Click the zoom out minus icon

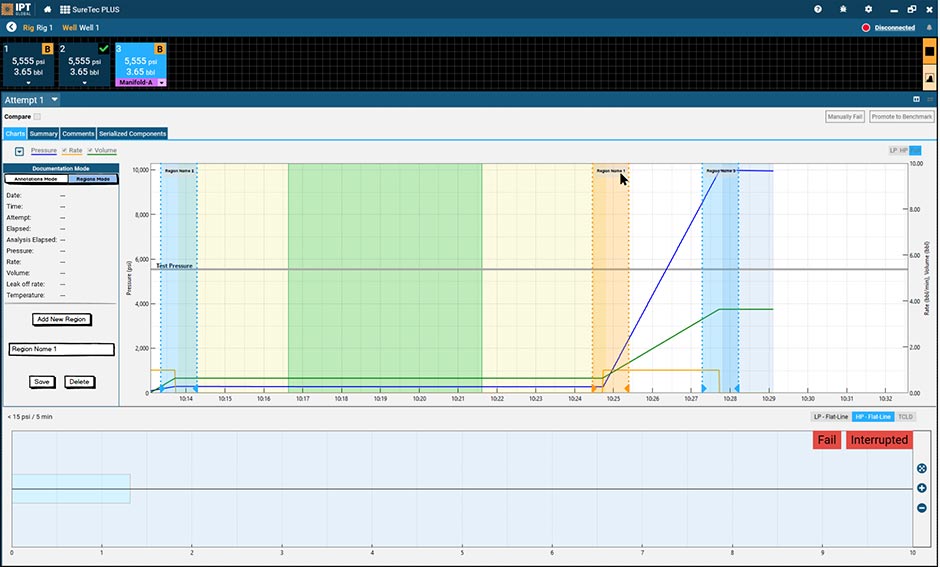click(922, 508)
